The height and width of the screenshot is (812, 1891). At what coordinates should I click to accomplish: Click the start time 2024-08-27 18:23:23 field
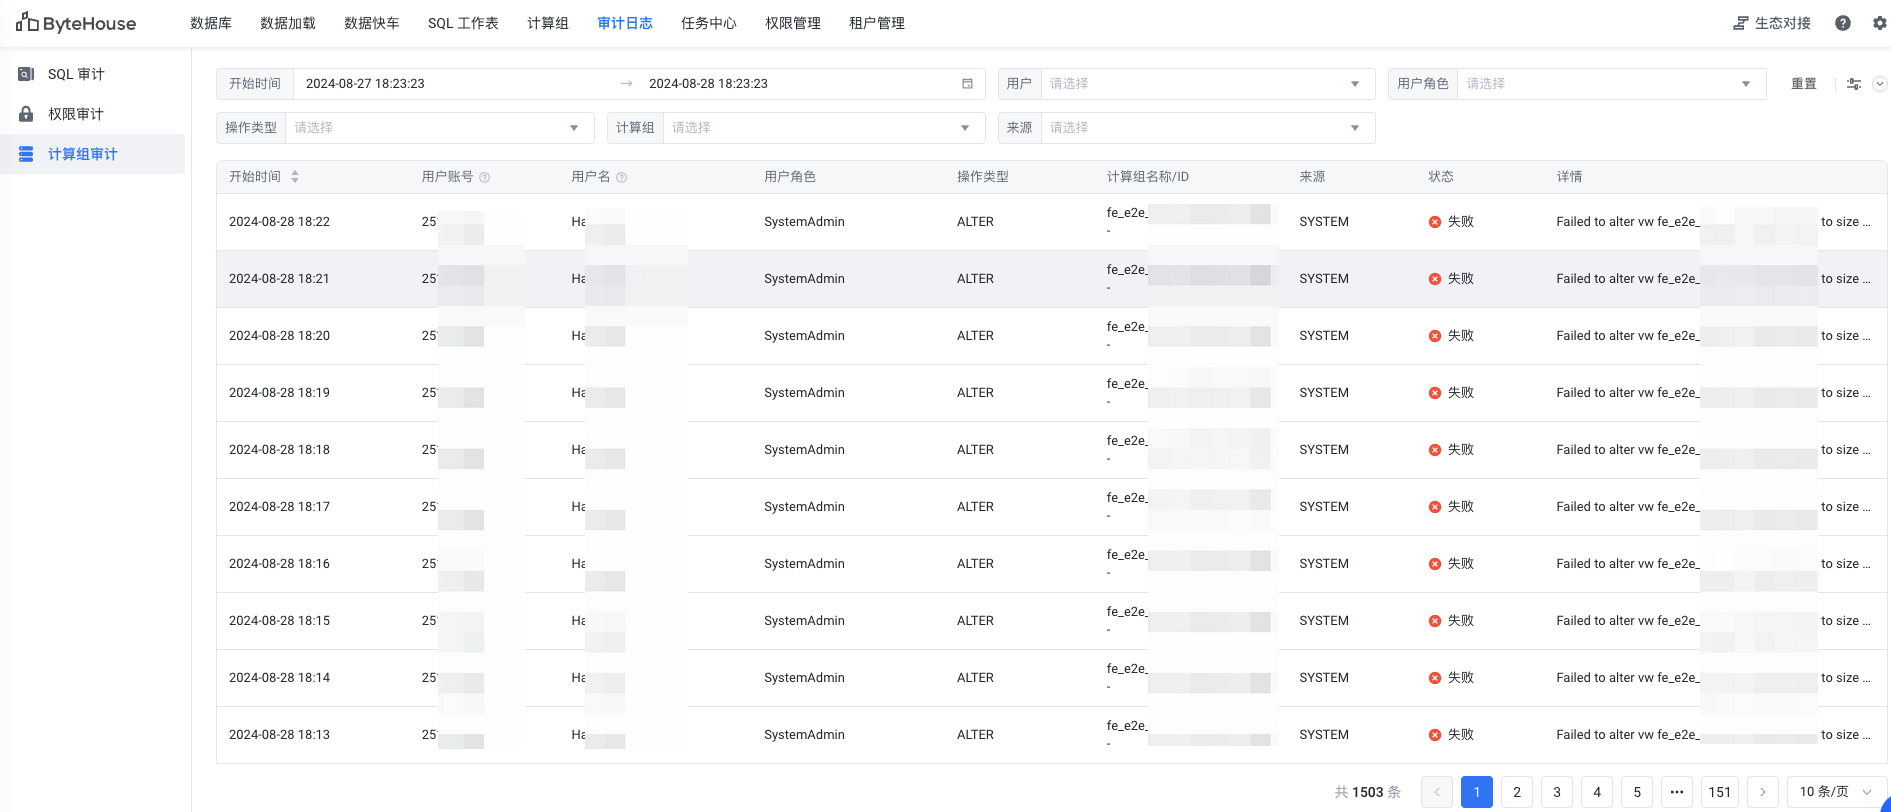[x=365, y=84]
